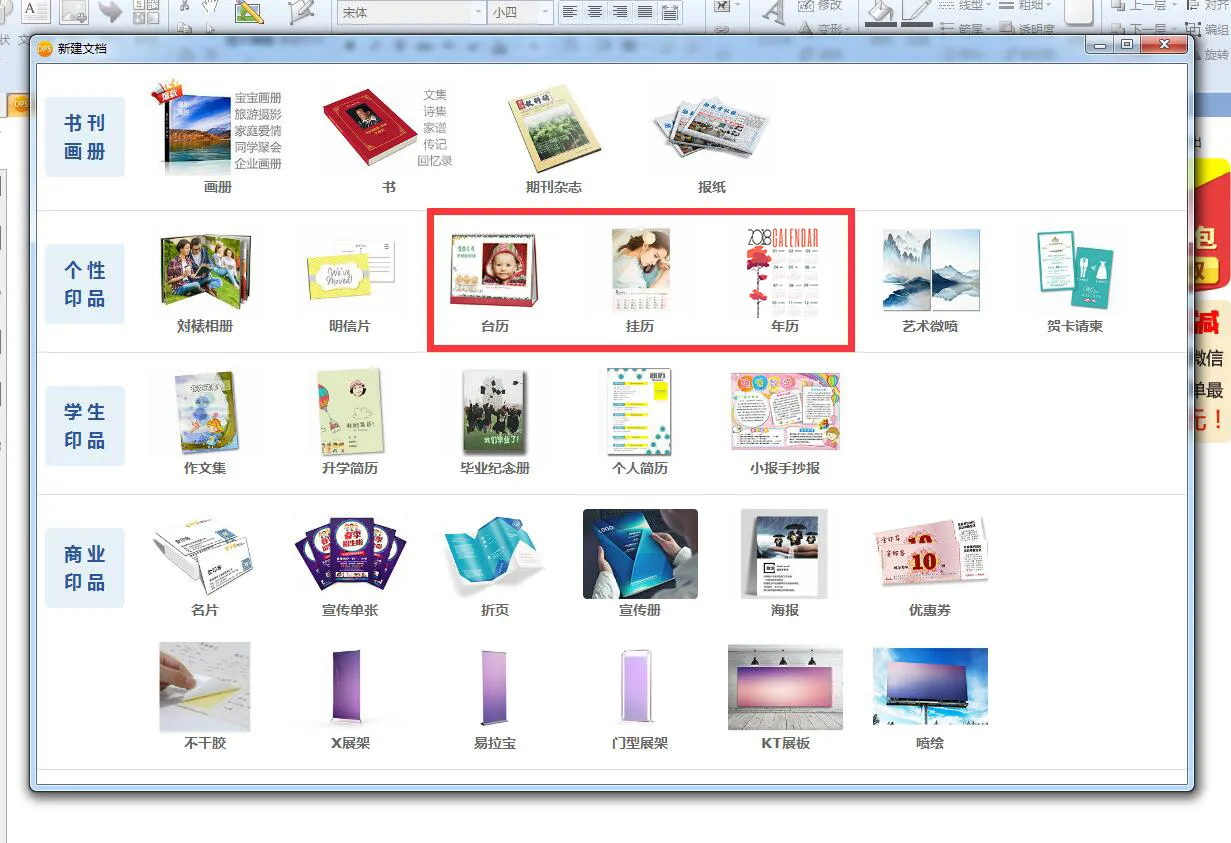The width and height of the screenshot is (1231, 843).
Task: Click the line color pen tool
Action: click(x=917, y=11)
